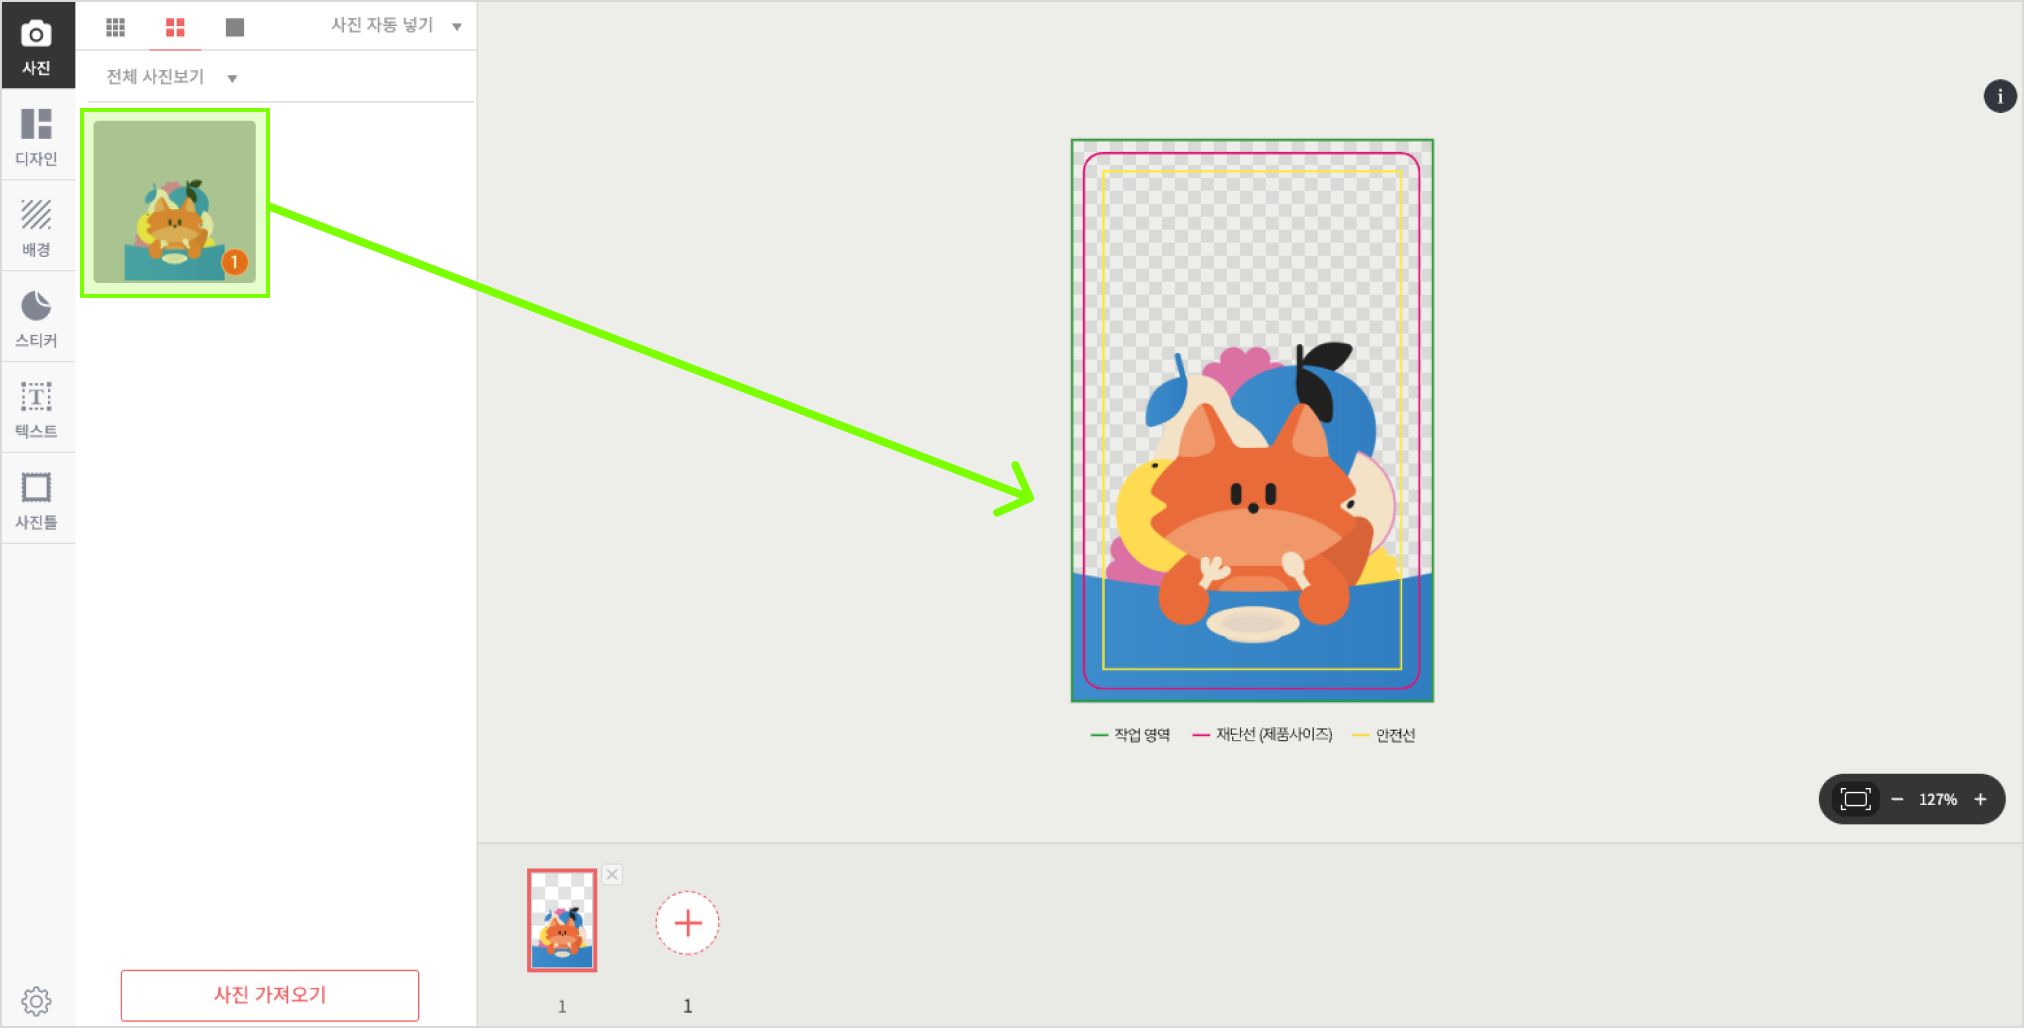The image size is (2024, 1028).
Task: Open settings via the gear icon
Action: click(x=37, y=1000)
